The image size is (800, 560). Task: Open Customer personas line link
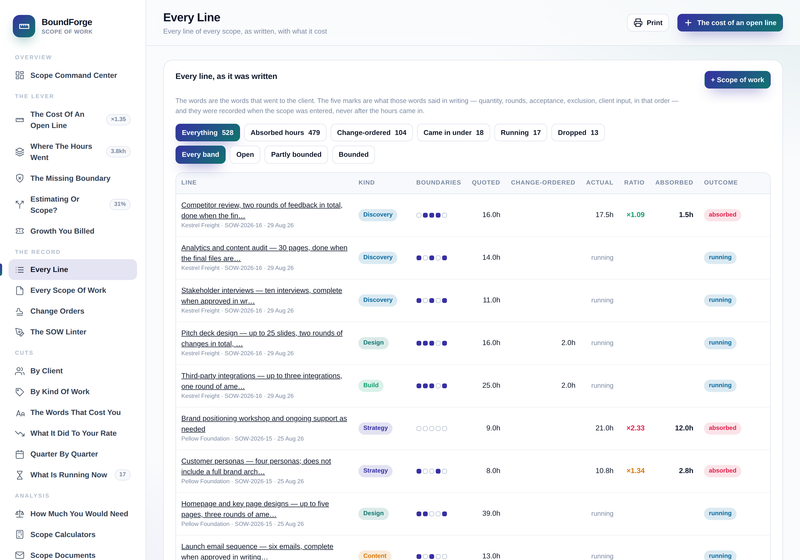256,467
